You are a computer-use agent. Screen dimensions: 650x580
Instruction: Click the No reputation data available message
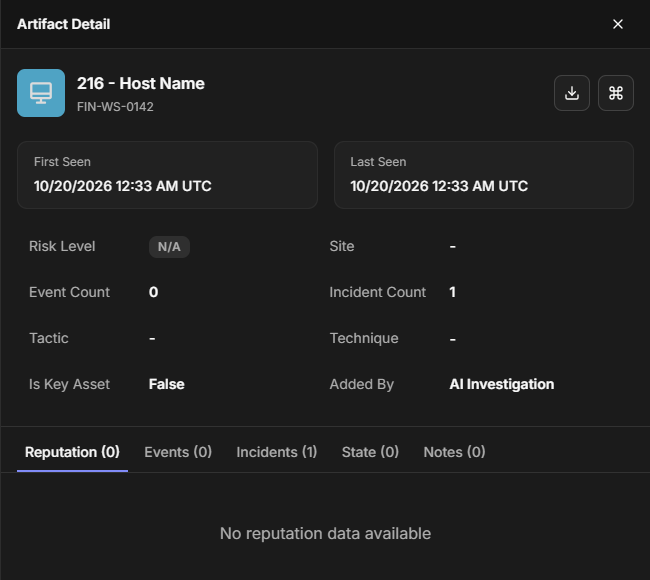[325, 534]
